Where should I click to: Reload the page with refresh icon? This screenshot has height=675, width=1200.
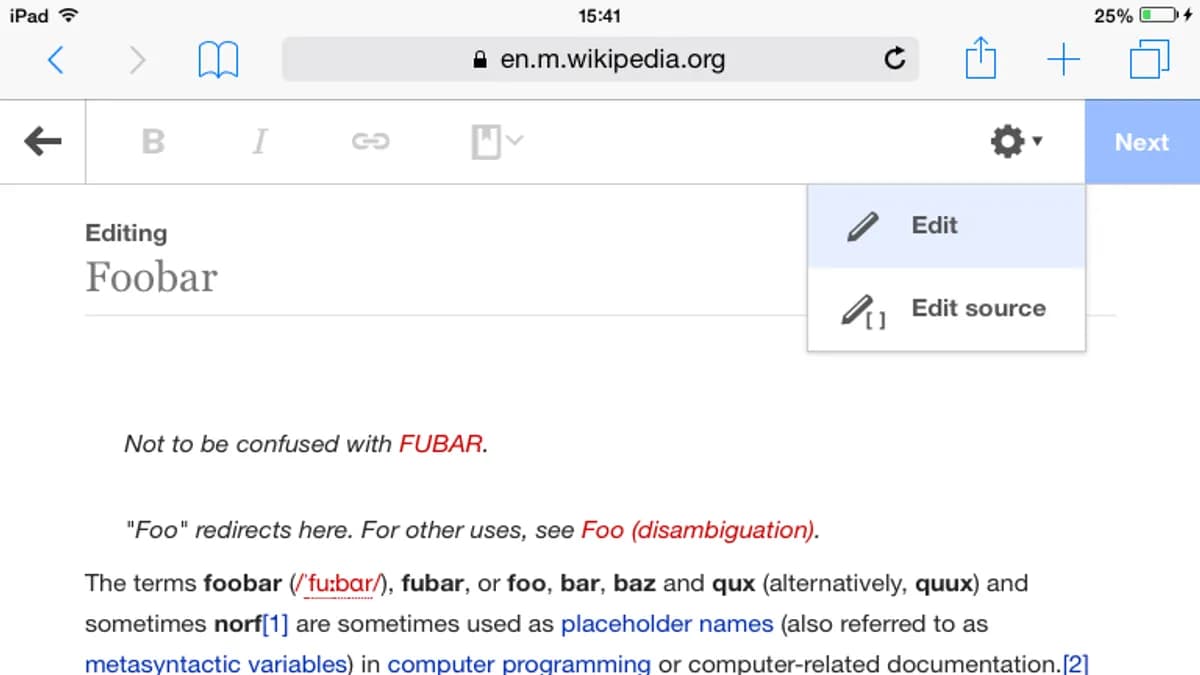[894, 59]
